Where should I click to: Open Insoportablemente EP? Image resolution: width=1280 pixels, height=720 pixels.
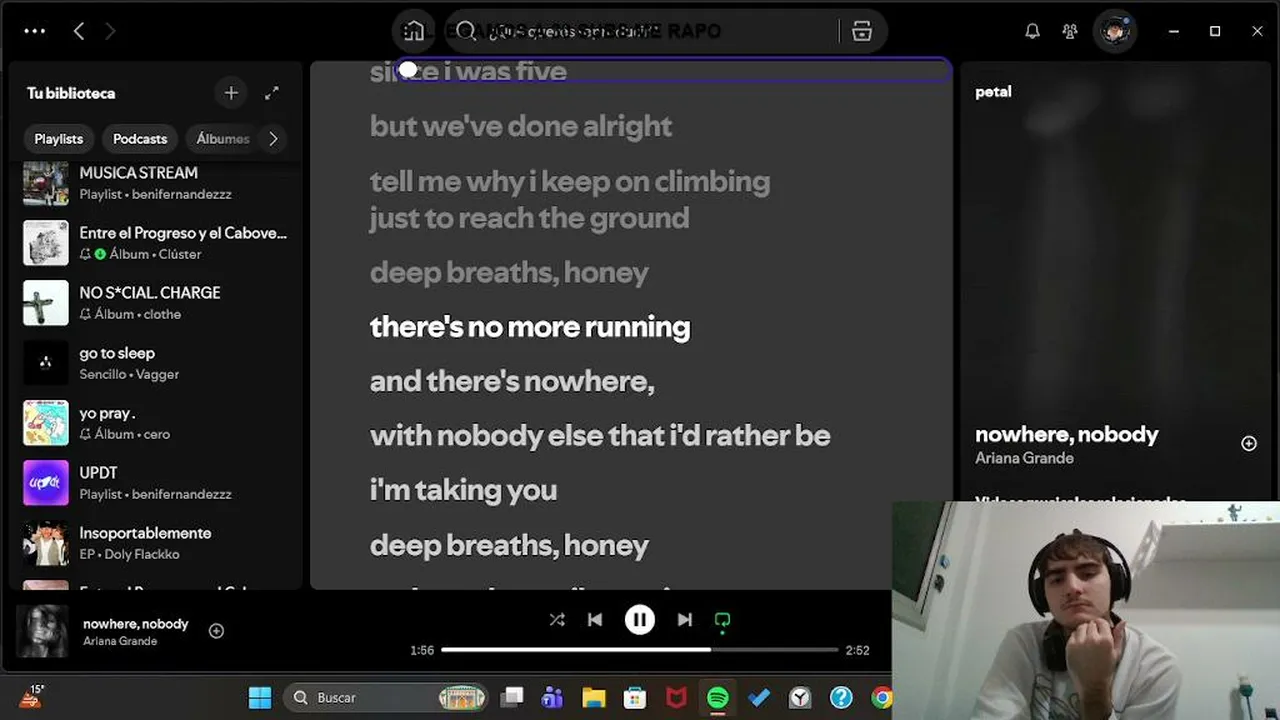(x=155, y=543)
